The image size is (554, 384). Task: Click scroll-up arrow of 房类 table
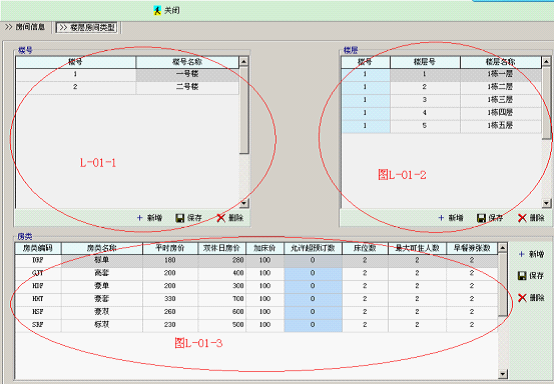pyautogui.click(x=503, y=248)
